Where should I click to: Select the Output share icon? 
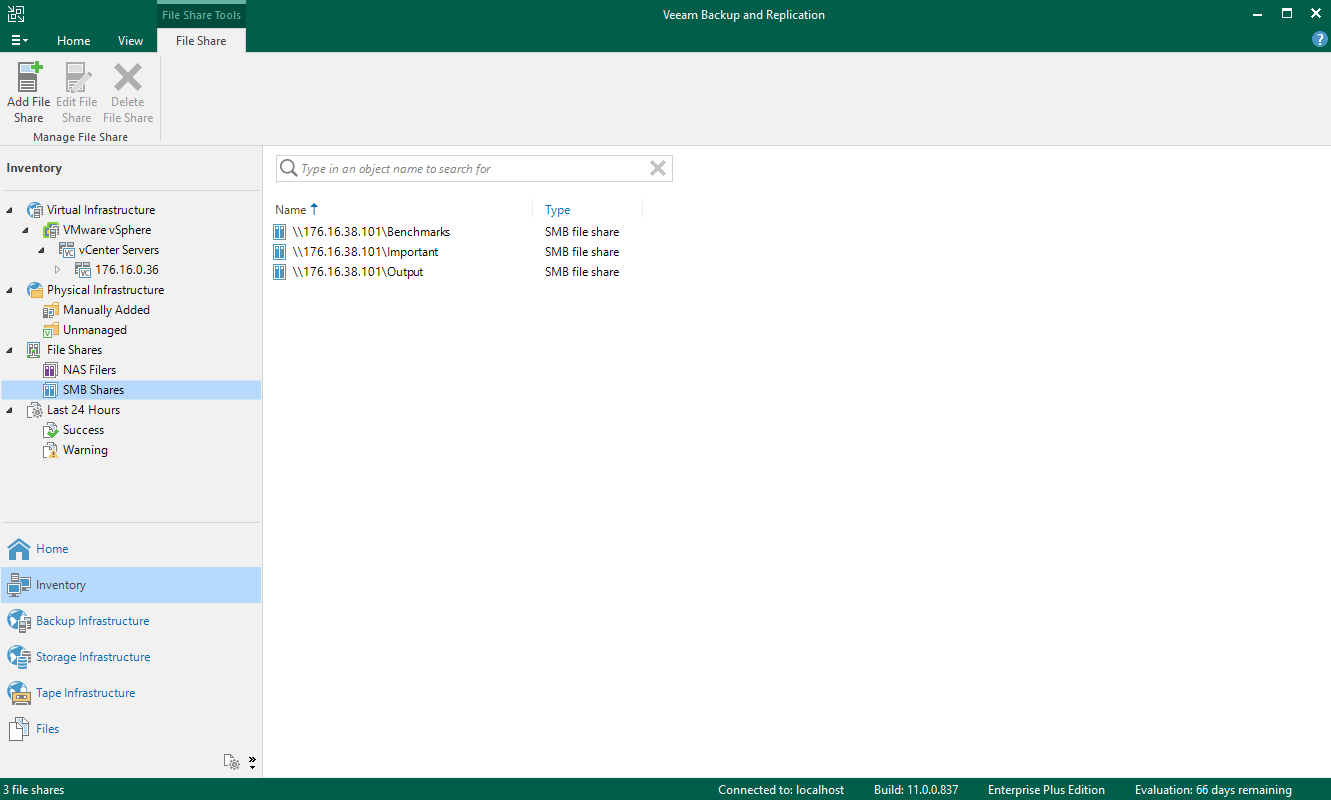(280, 272)
